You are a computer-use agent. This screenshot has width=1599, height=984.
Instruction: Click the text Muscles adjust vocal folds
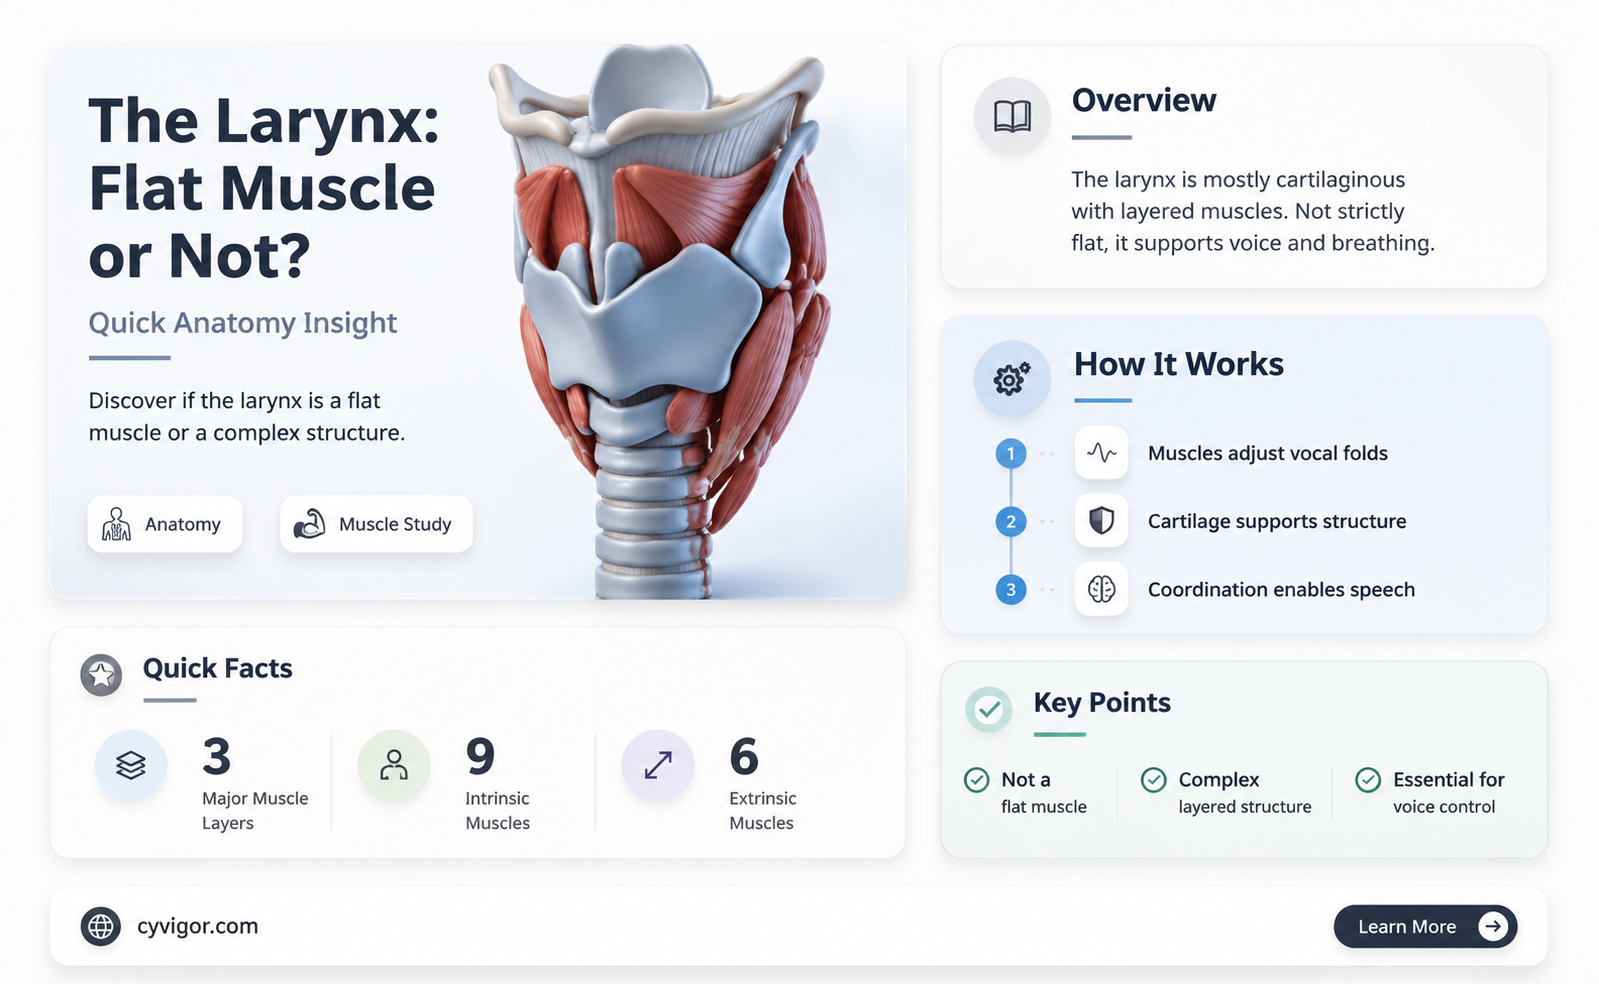point(1268,453)
